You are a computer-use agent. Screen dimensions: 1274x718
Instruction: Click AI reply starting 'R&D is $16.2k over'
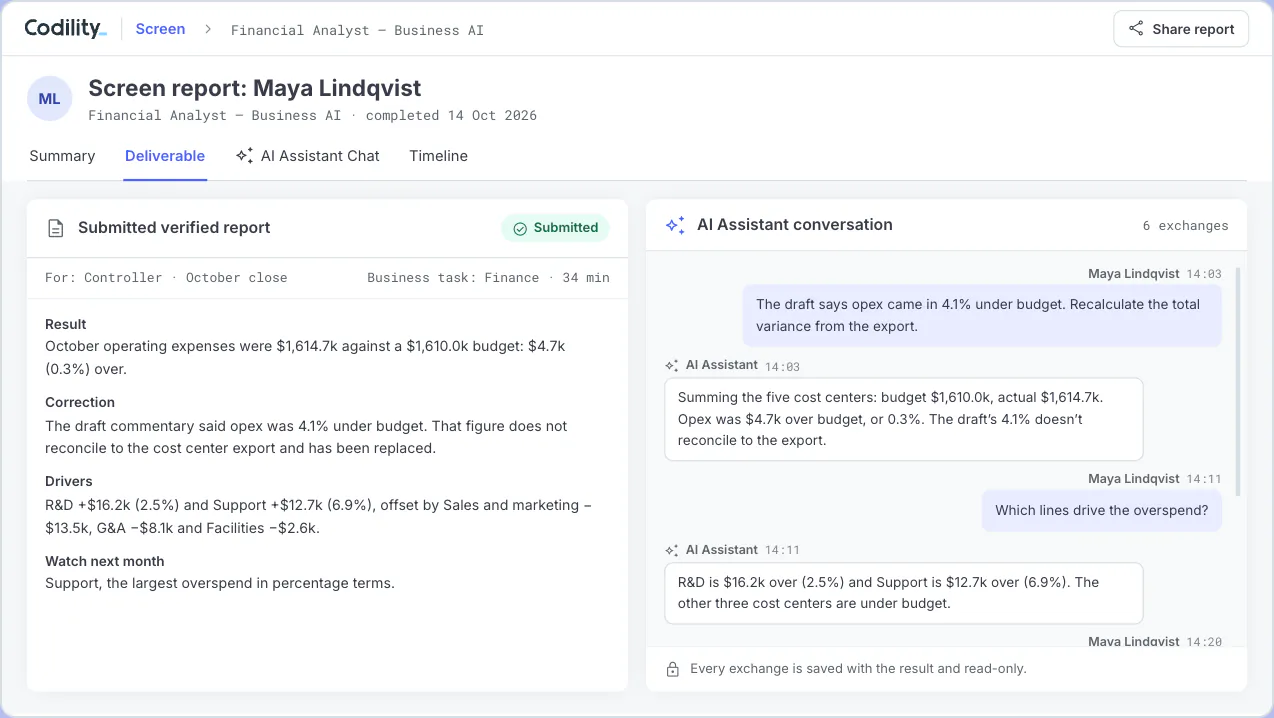click(x=903, y=593)
